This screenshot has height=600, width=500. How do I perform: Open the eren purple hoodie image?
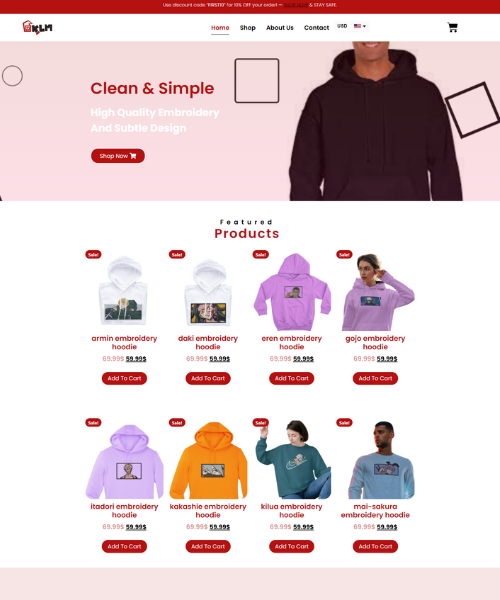click(x=292, y=292)
